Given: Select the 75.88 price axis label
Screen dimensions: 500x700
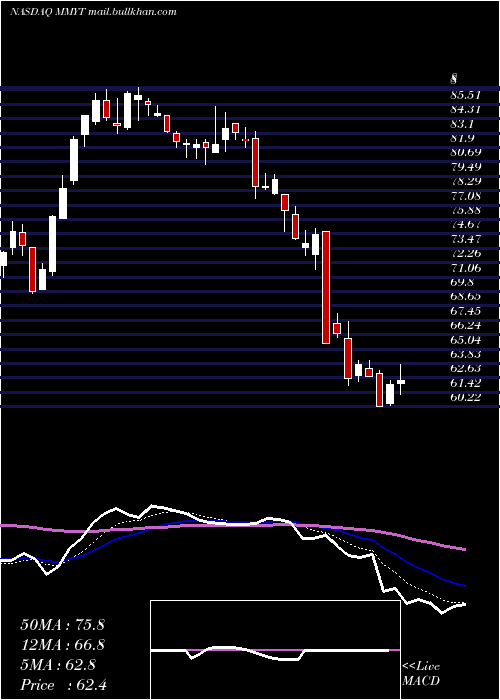Looking at the screenshot, I should click(x=466, y=210).
